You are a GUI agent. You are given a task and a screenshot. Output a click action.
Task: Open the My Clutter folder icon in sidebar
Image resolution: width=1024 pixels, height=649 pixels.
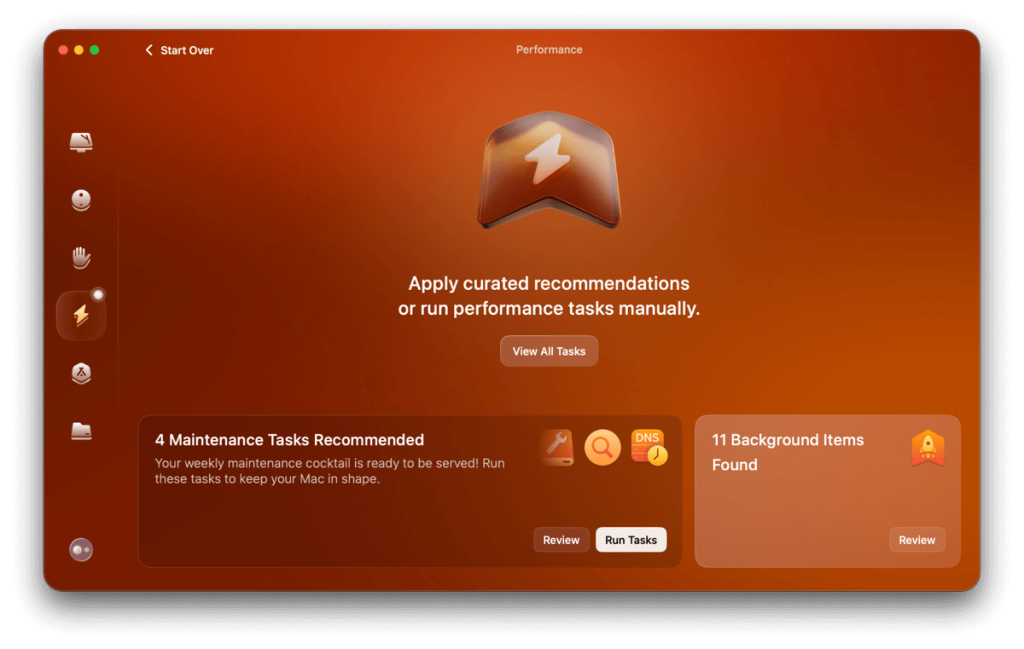pyautogui.click(x=81, y=431)
